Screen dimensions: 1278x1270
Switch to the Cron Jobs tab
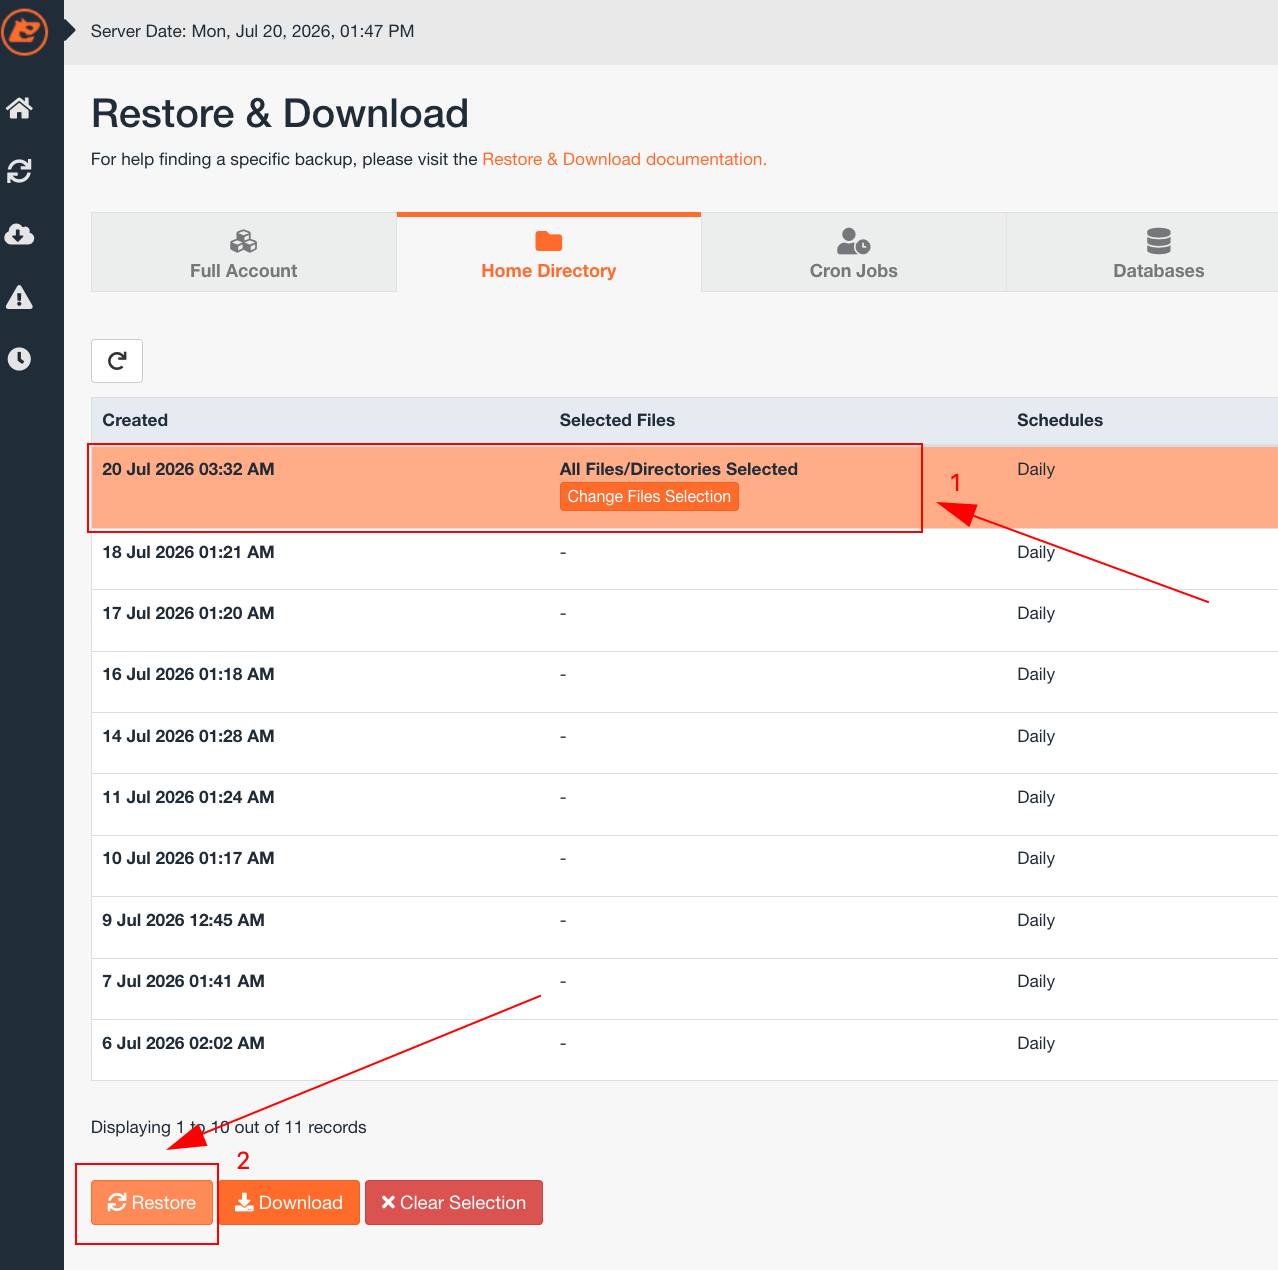854,252
